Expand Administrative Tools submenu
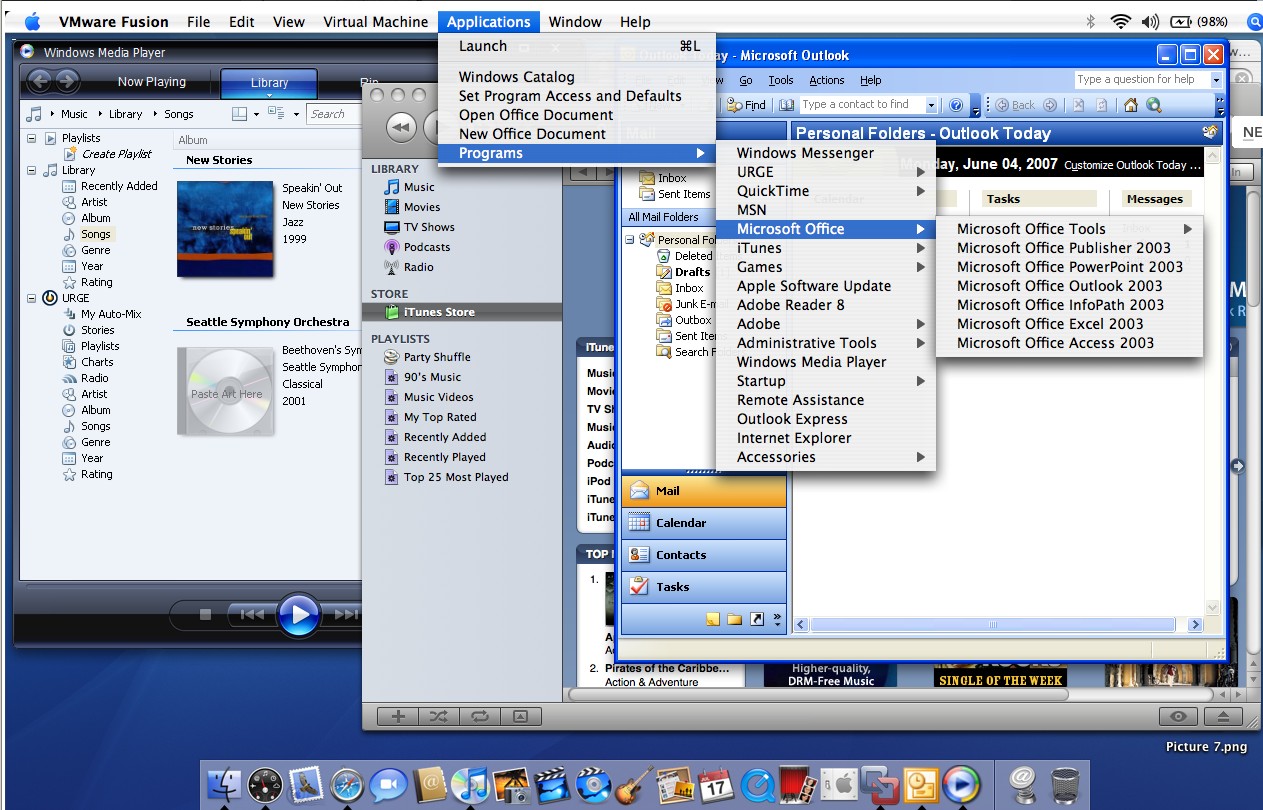Image resolution: width=1263 pixels, height=810 pixels. coord(826,343)
